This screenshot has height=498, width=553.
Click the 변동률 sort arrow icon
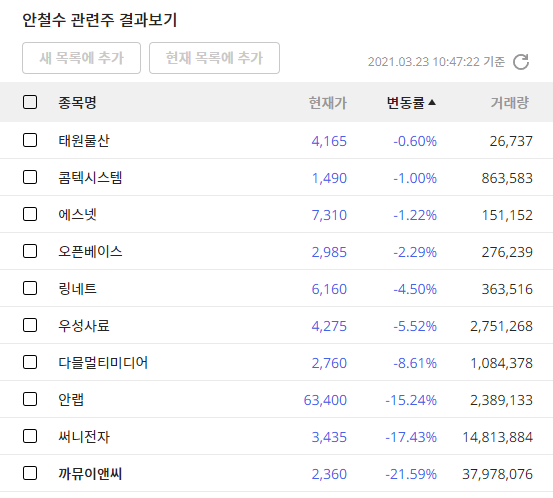[x=432, y=102]
